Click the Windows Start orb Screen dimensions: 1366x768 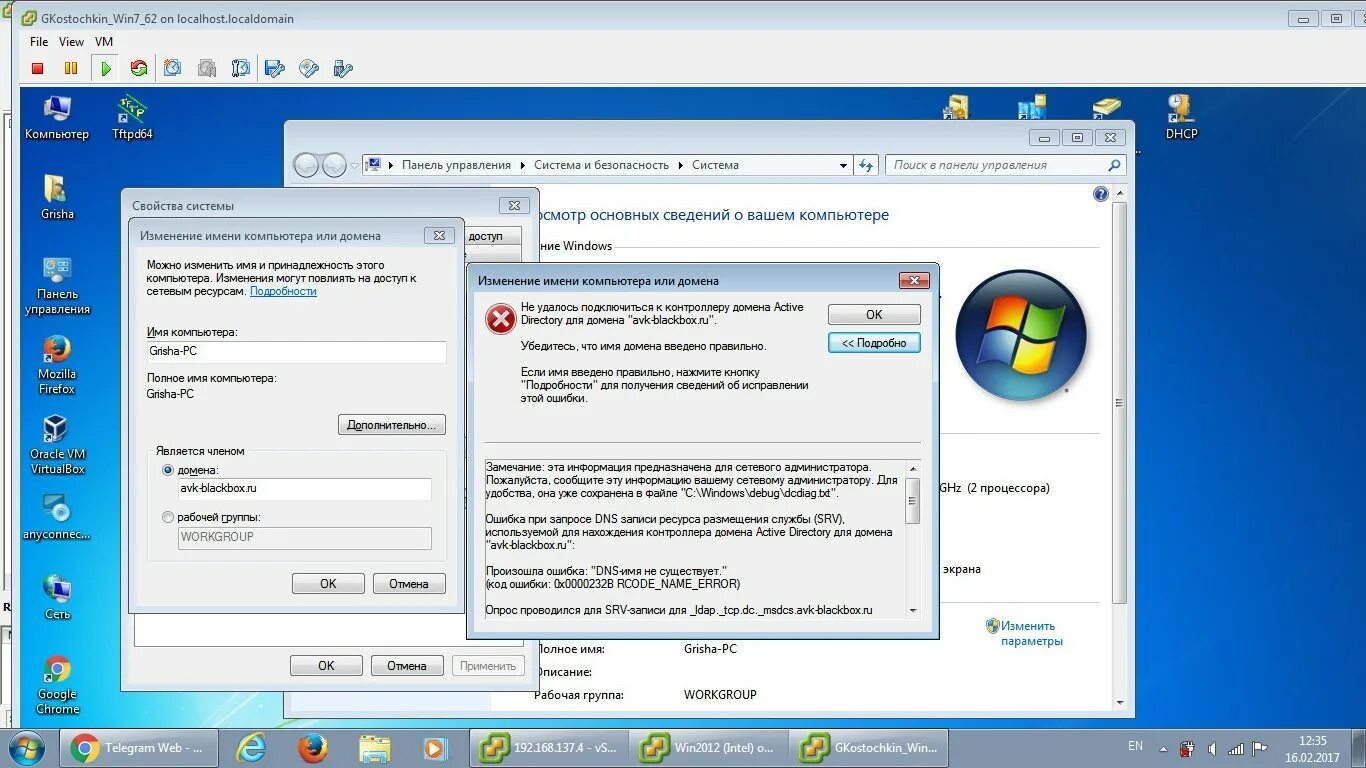point(27,748)
